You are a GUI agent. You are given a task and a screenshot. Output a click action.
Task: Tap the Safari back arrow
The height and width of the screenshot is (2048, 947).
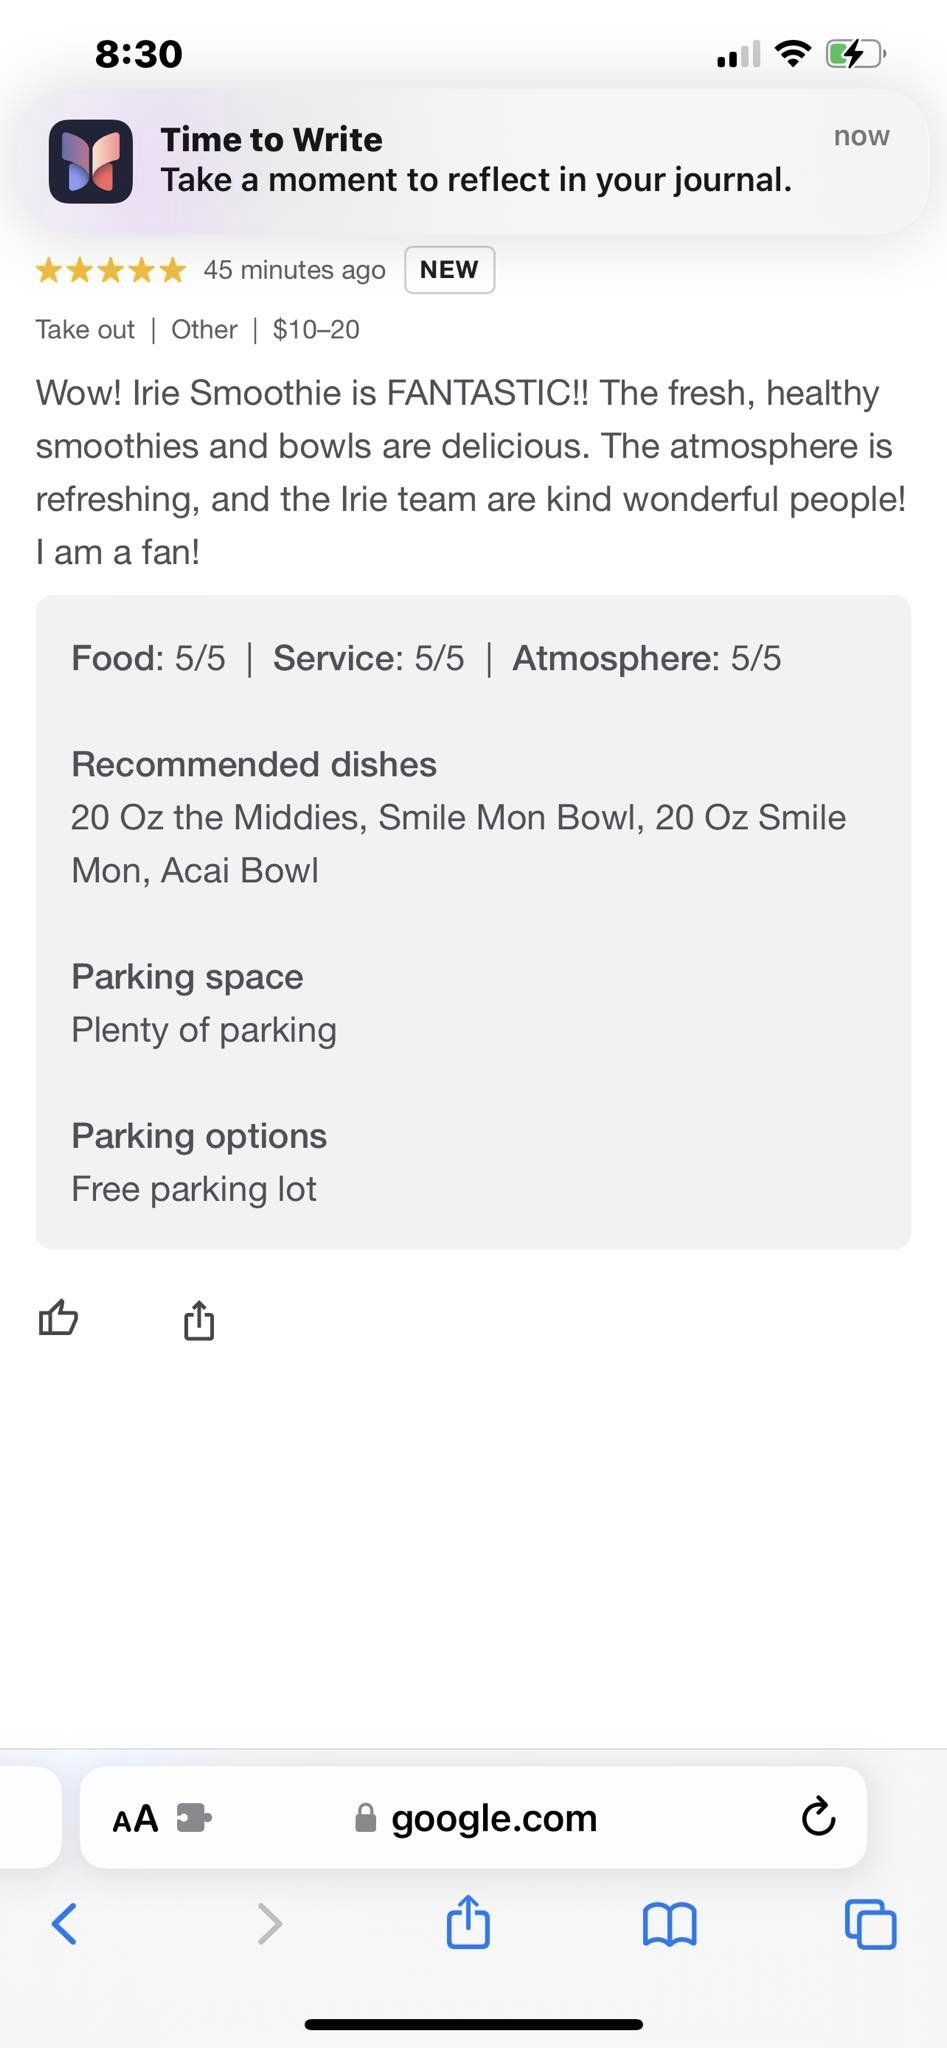click(64, 1923)
